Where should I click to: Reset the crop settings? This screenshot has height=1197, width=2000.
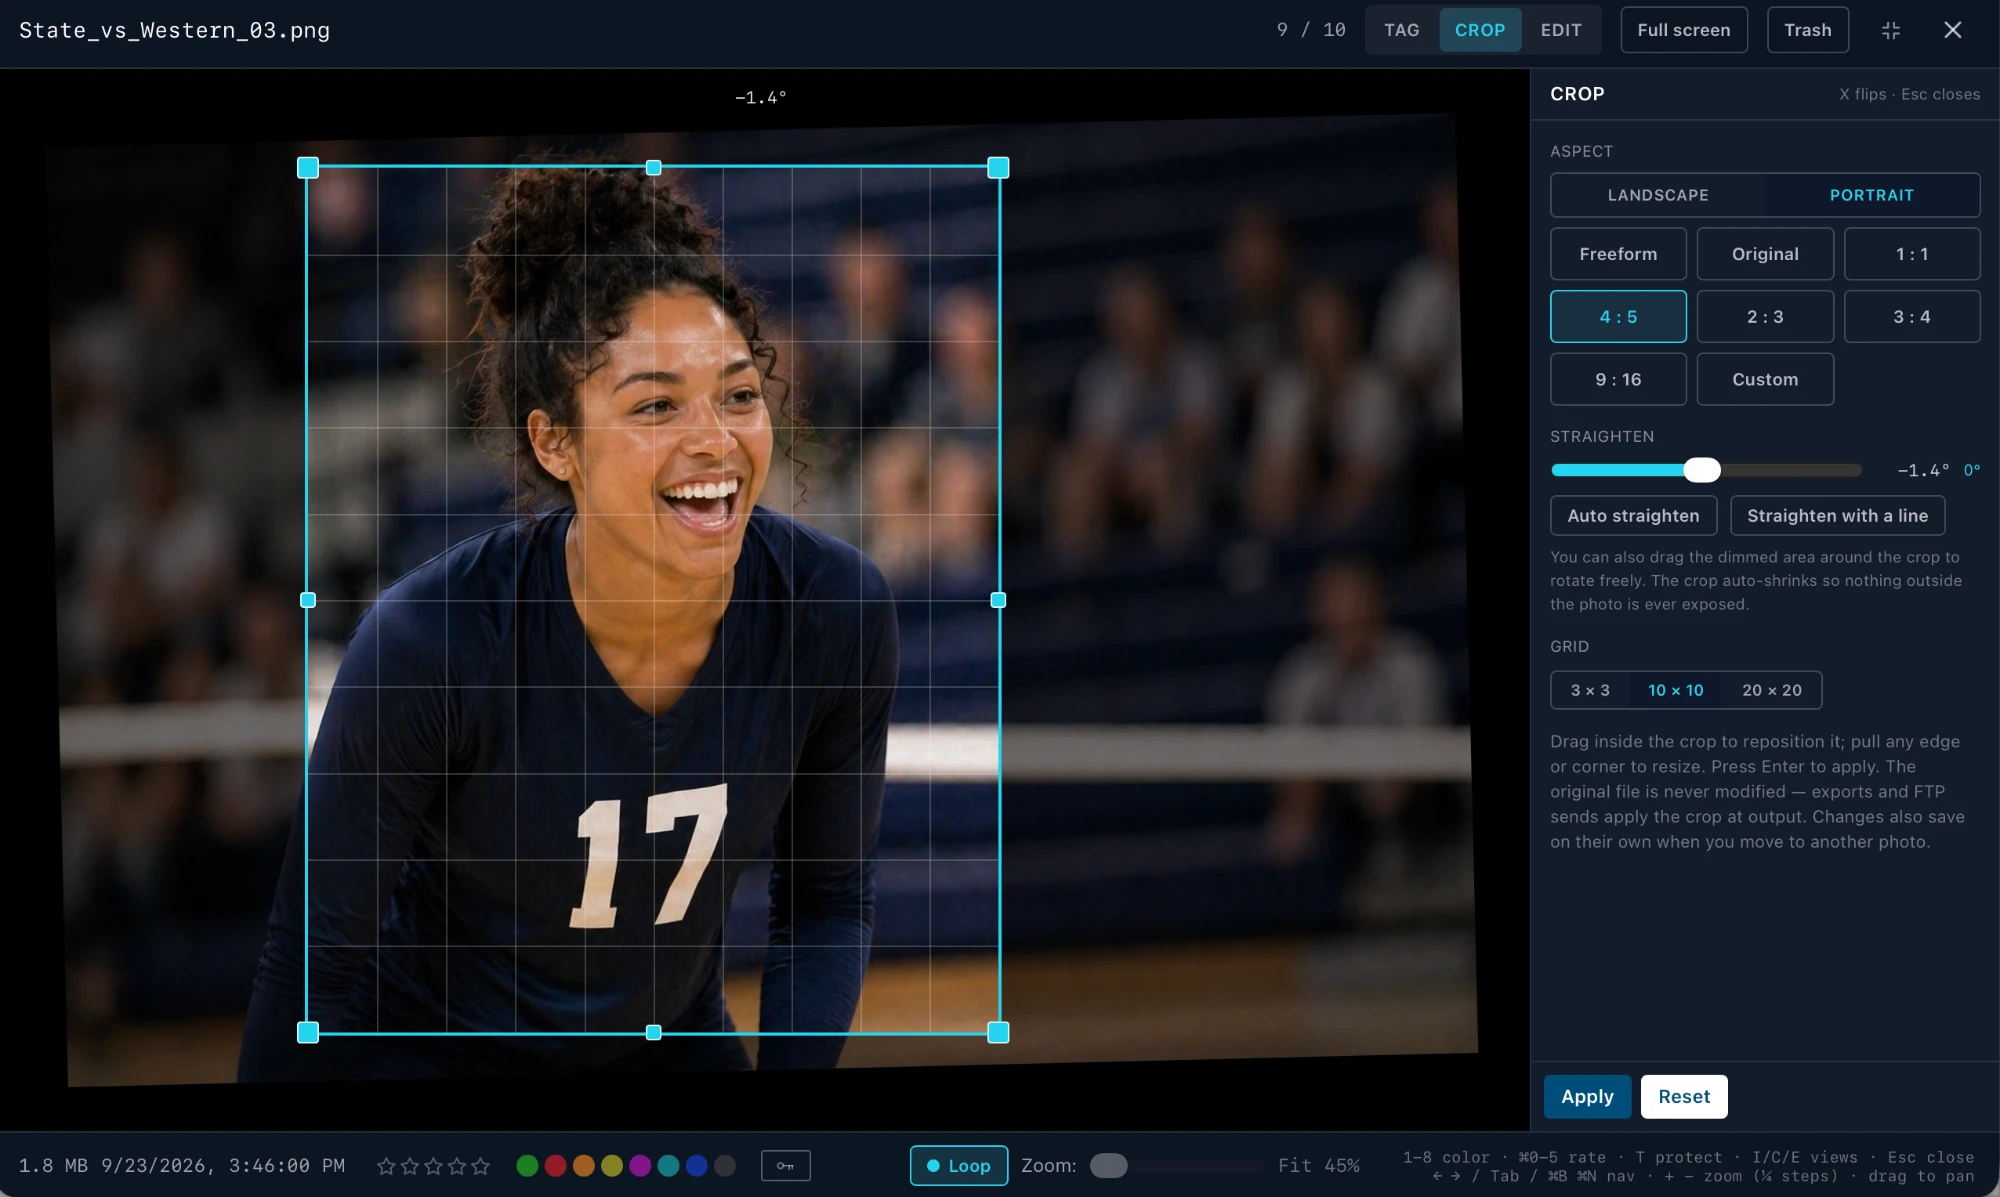tap(1684, 1096)
